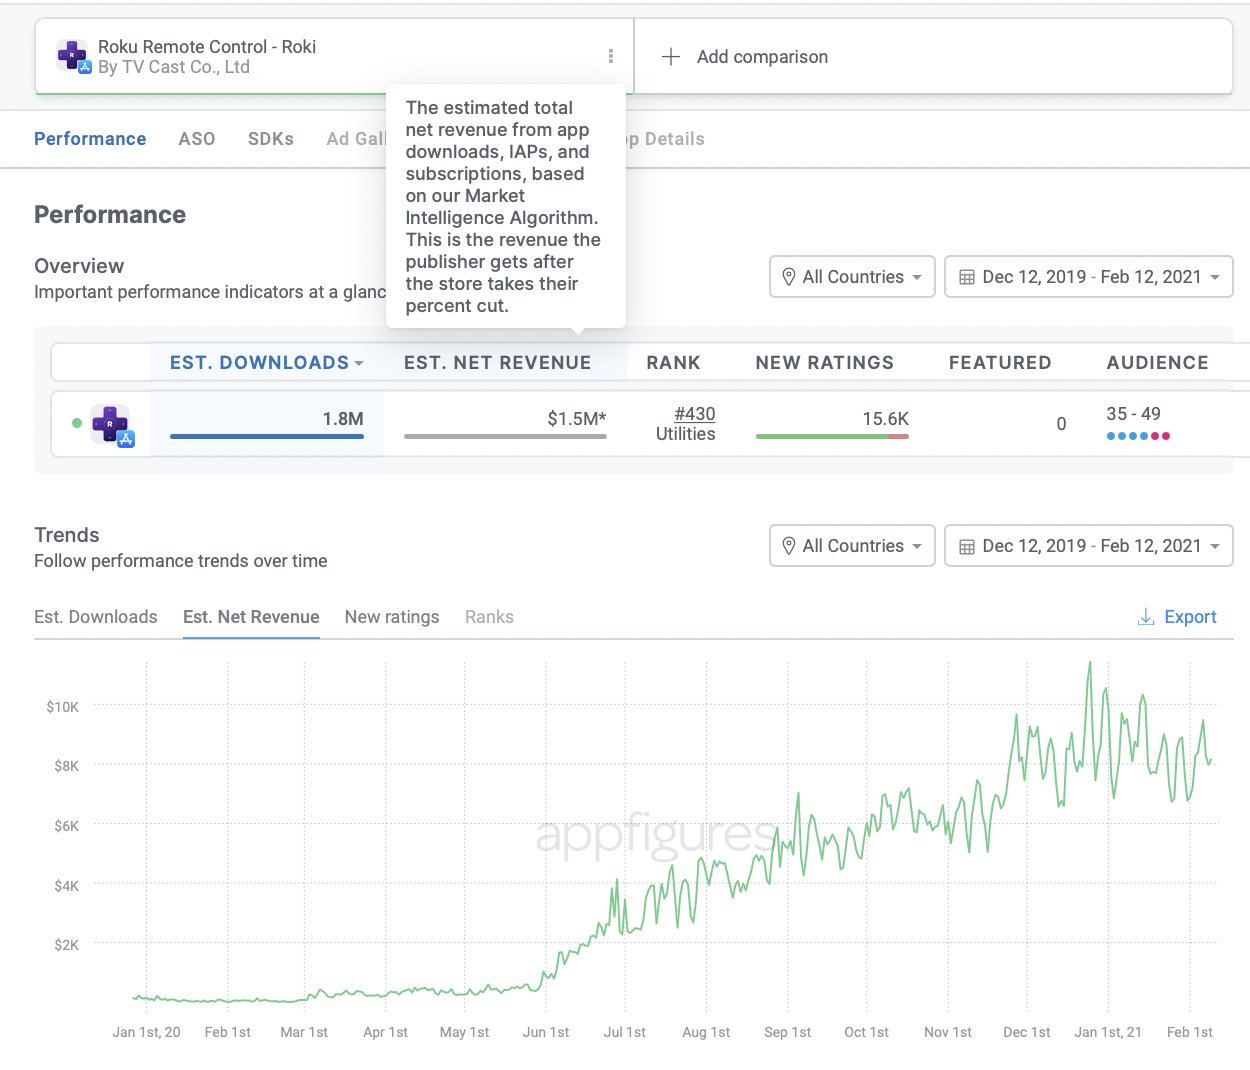
Task: Click the audience gender color dots
Action: pos(1138,436)
